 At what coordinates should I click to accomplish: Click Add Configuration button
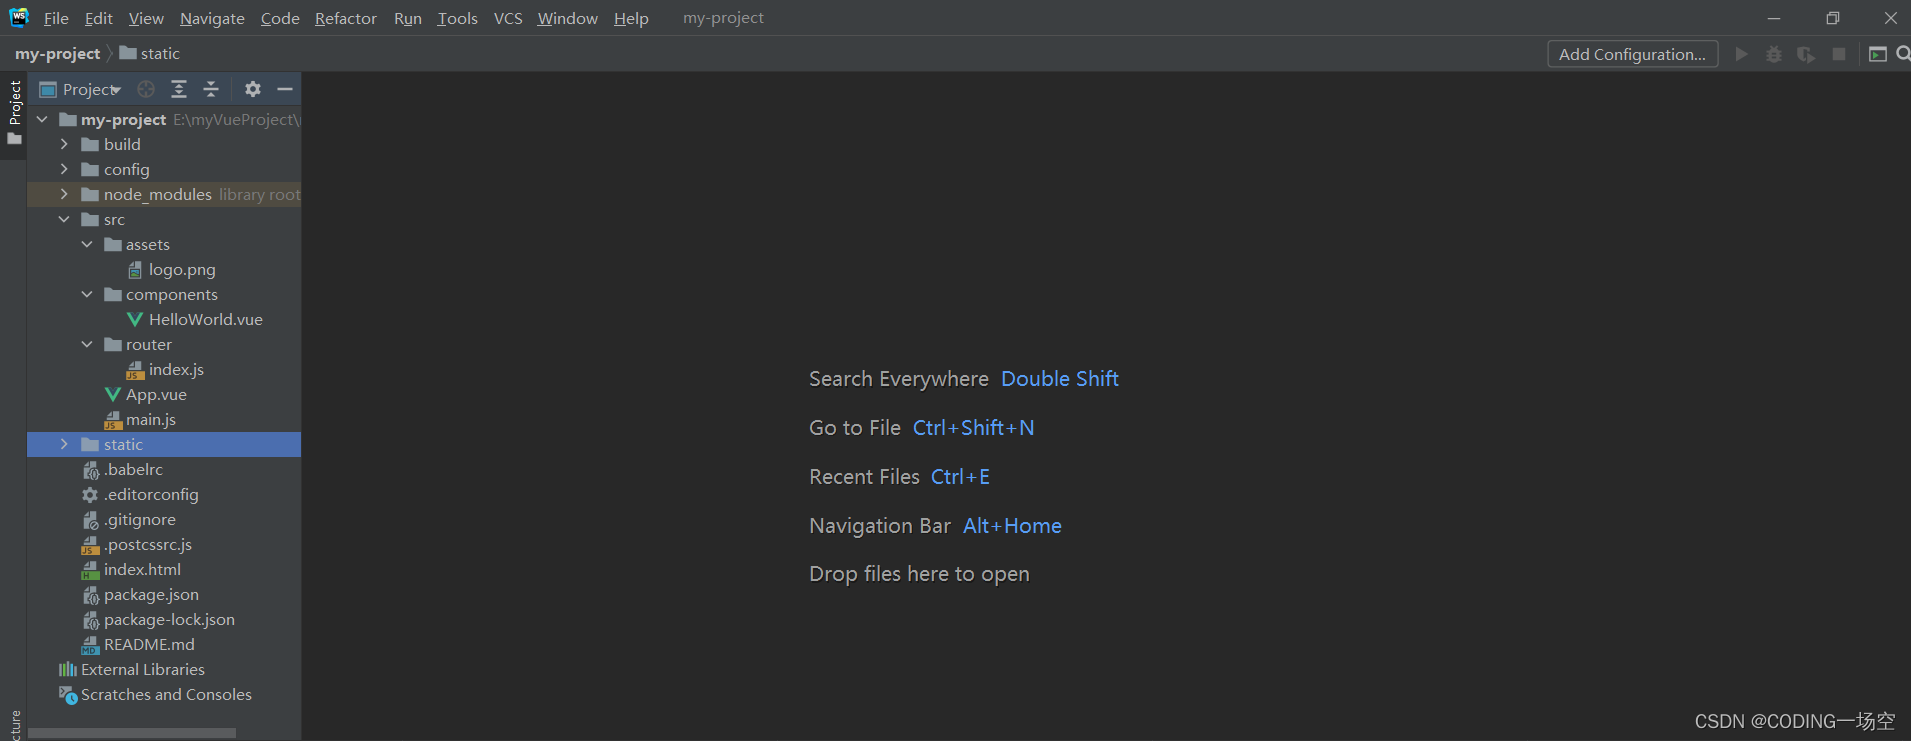click(1633, 54)
